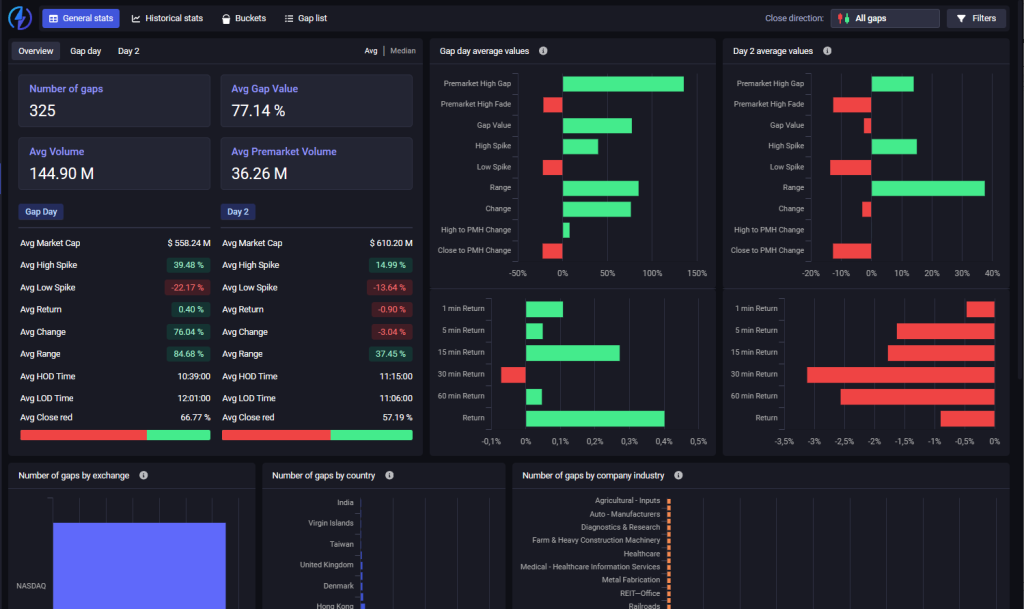Image resolution: width=1024 pixels, height=609 pixels.
Task: Click Gap Day Avg Close red 66.77 %
Action: click(x=195, y=417)
